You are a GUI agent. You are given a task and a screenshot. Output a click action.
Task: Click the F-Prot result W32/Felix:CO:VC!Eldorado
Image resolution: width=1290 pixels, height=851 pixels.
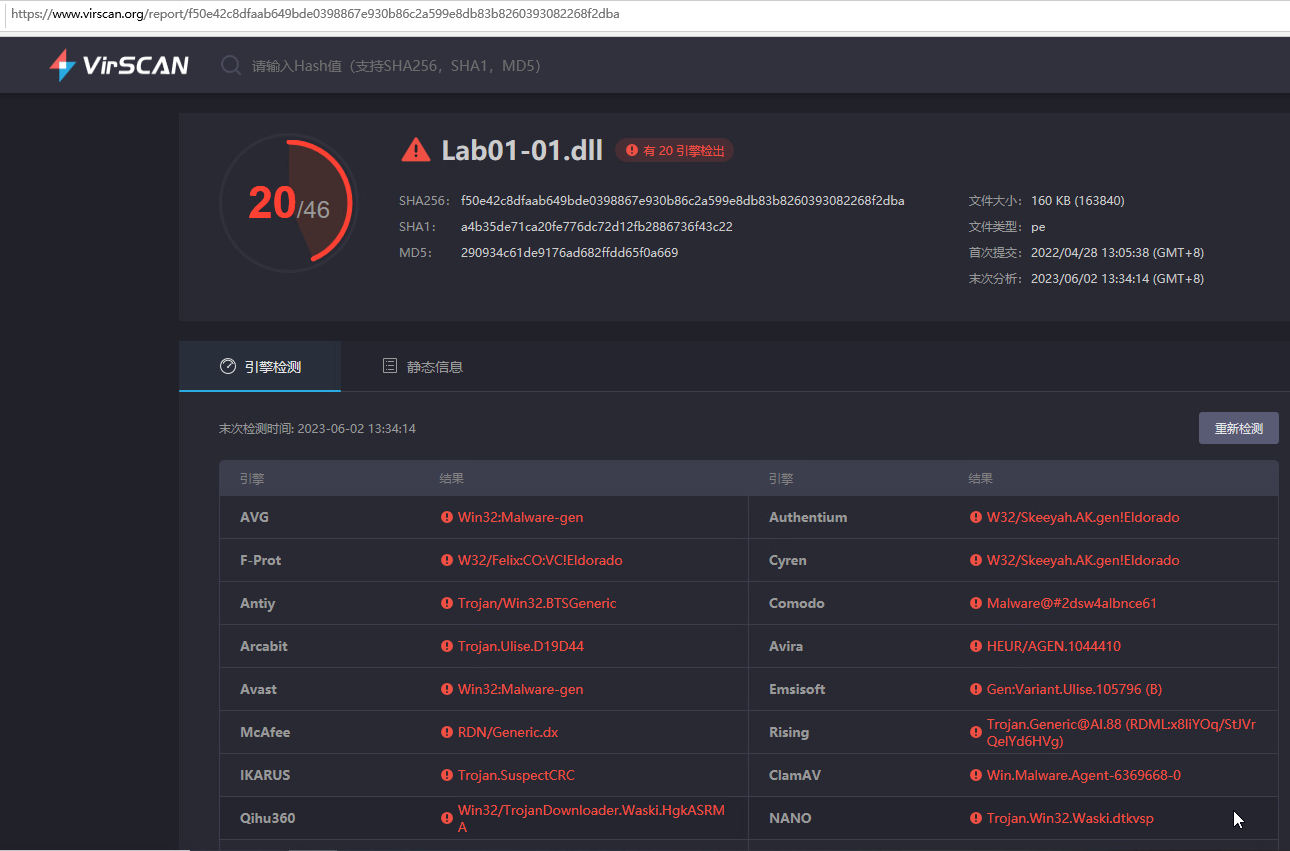coord(540,561)
